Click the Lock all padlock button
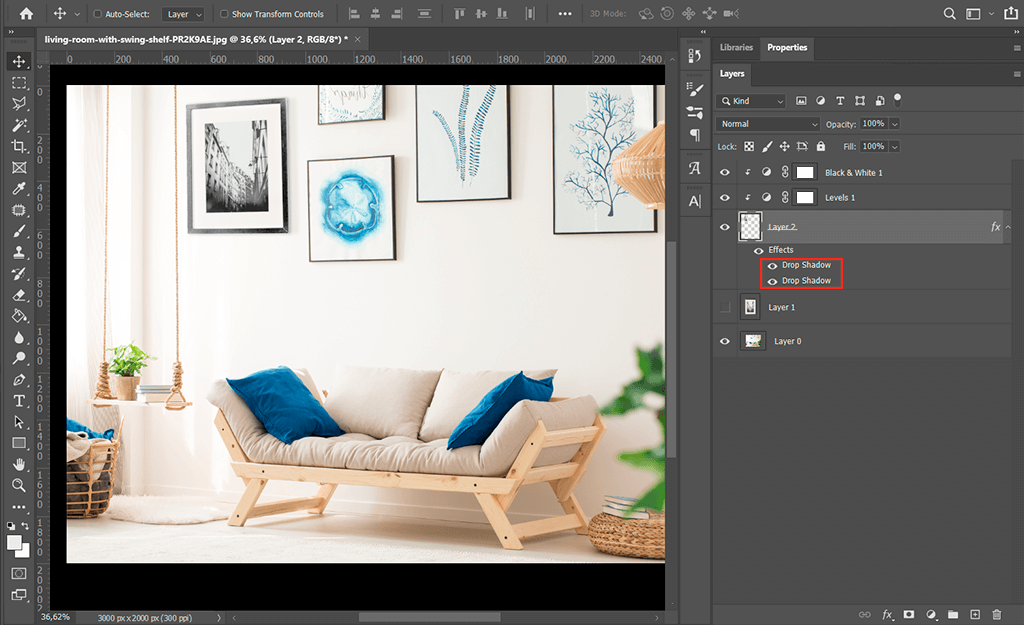This screenshot has width=1024, height=625. coord(821,146)
